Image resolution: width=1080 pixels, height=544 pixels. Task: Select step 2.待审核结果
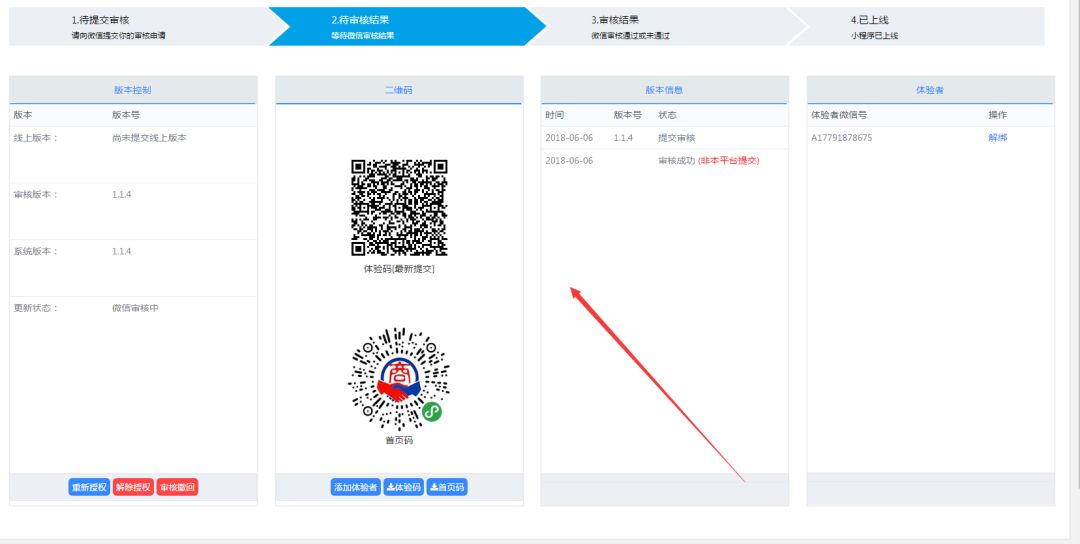(406, 27)
